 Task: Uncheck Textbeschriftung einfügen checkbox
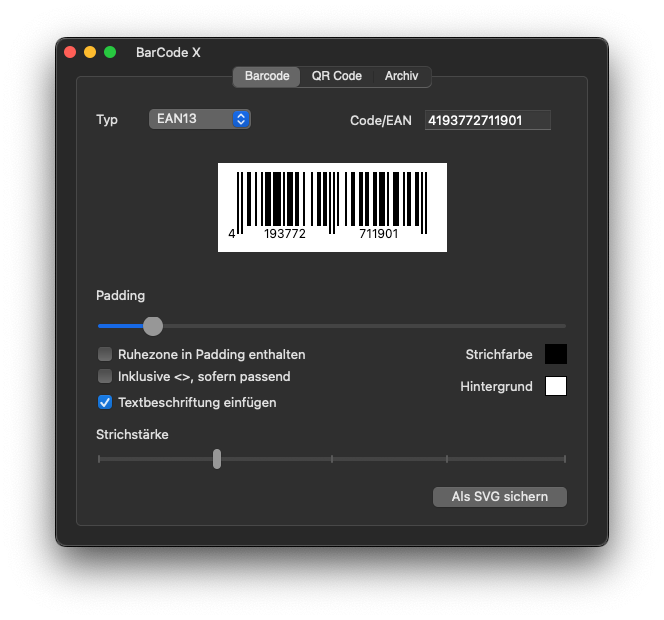(105, 402)
